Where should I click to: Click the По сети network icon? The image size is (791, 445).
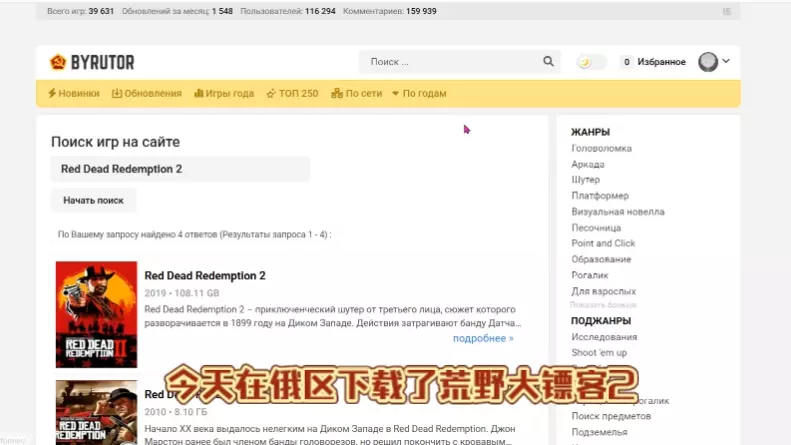336,93
